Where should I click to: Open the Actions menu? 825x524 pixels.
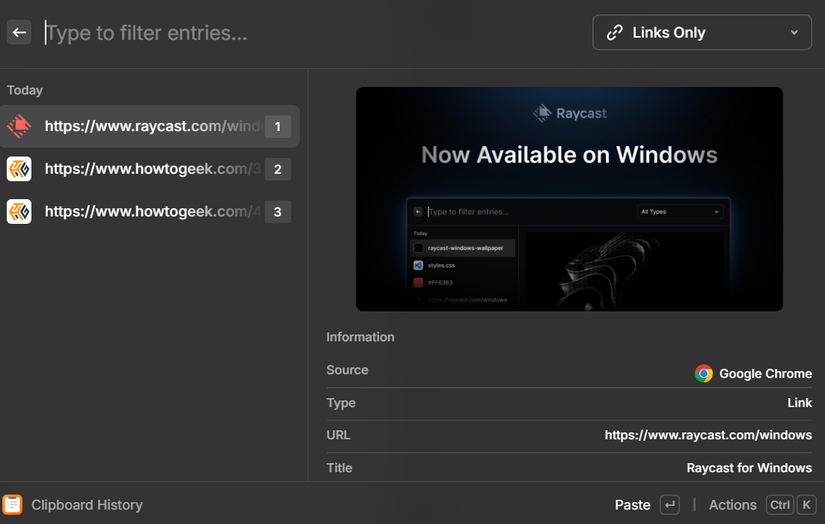[732, 505]
